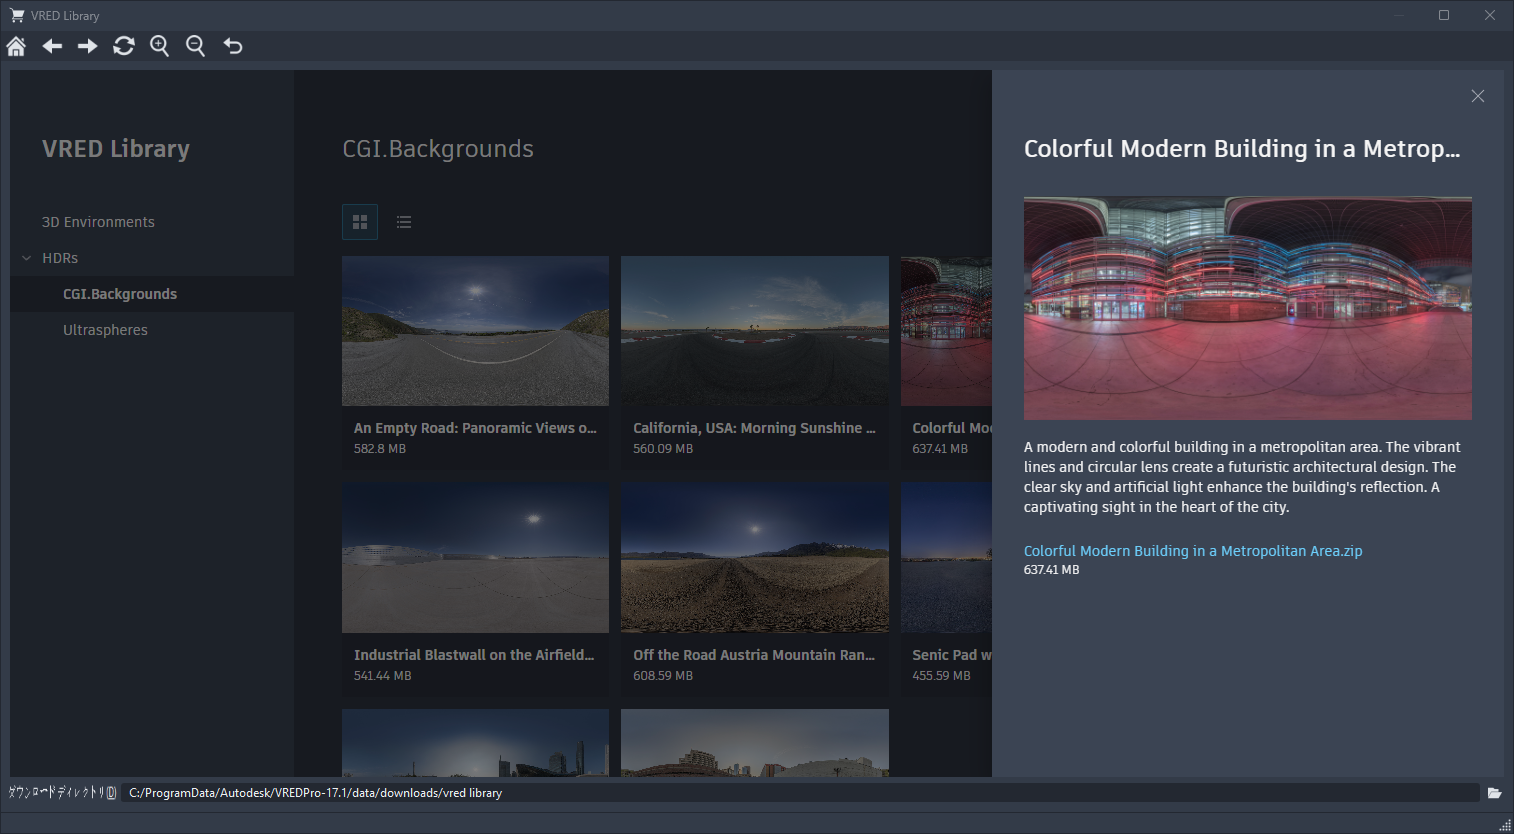
Task: Navigate forward using the right arrow icon
Action: (87, 45)
